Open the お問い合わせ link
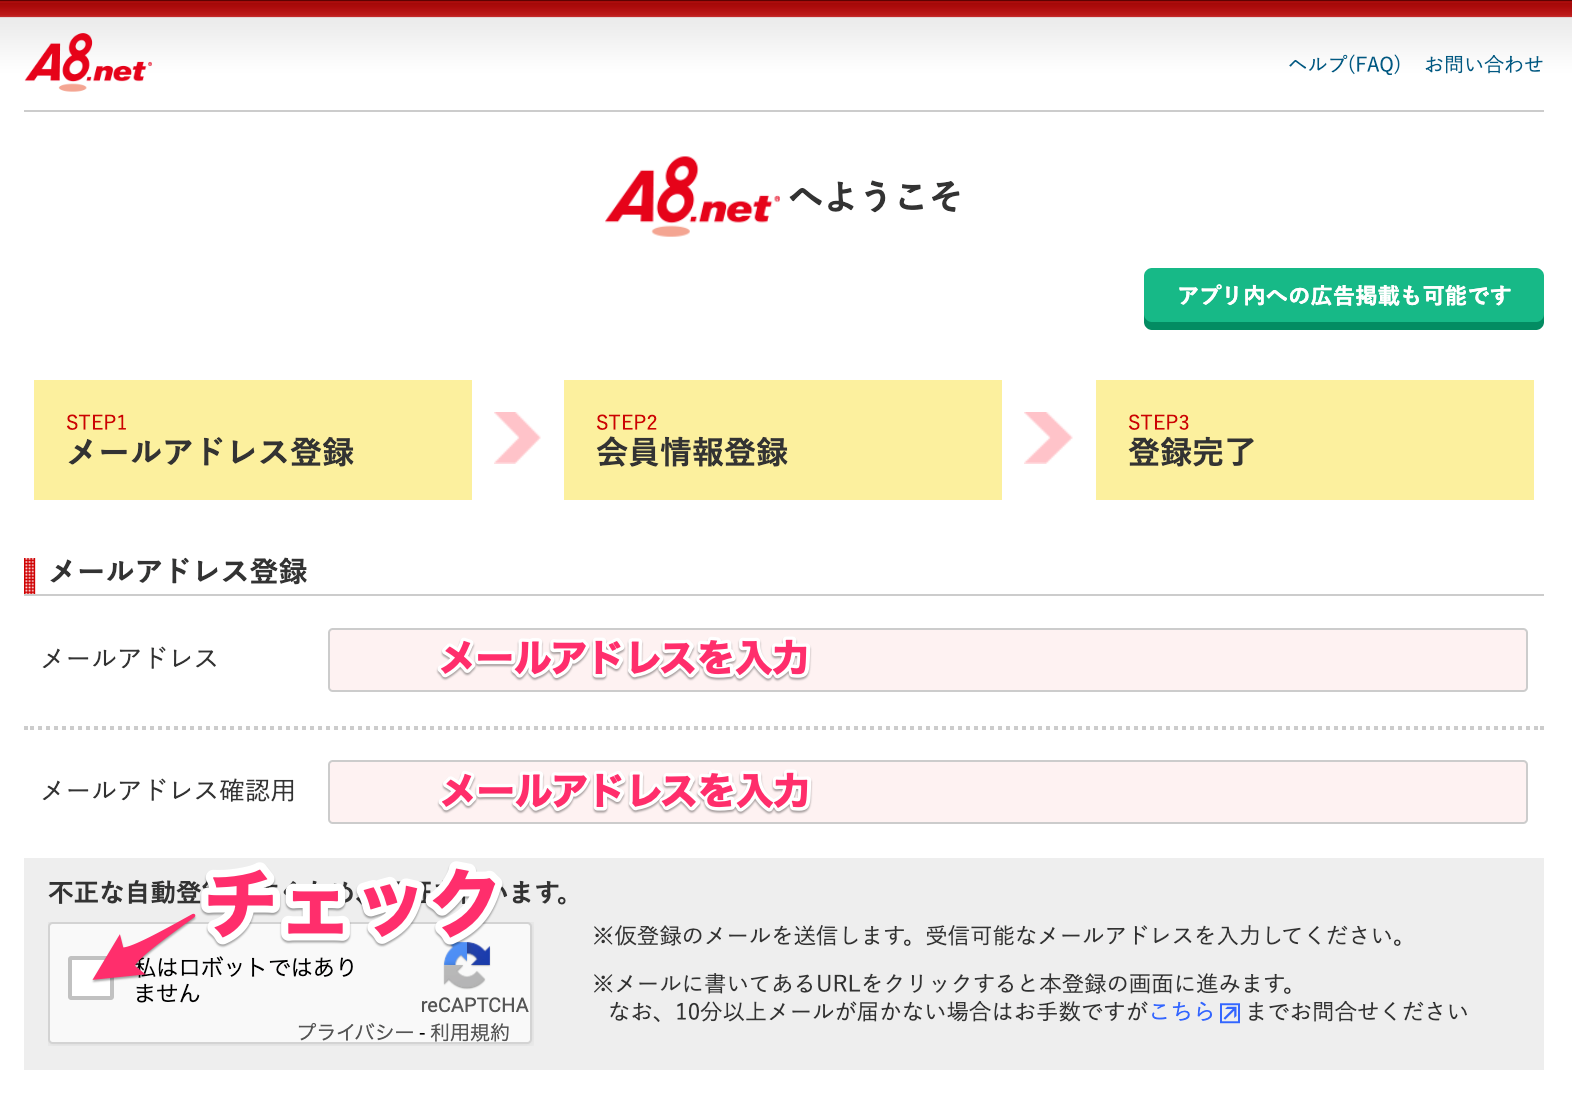The width and height of the screenshot is (1572, 1104). point(1484,65)
